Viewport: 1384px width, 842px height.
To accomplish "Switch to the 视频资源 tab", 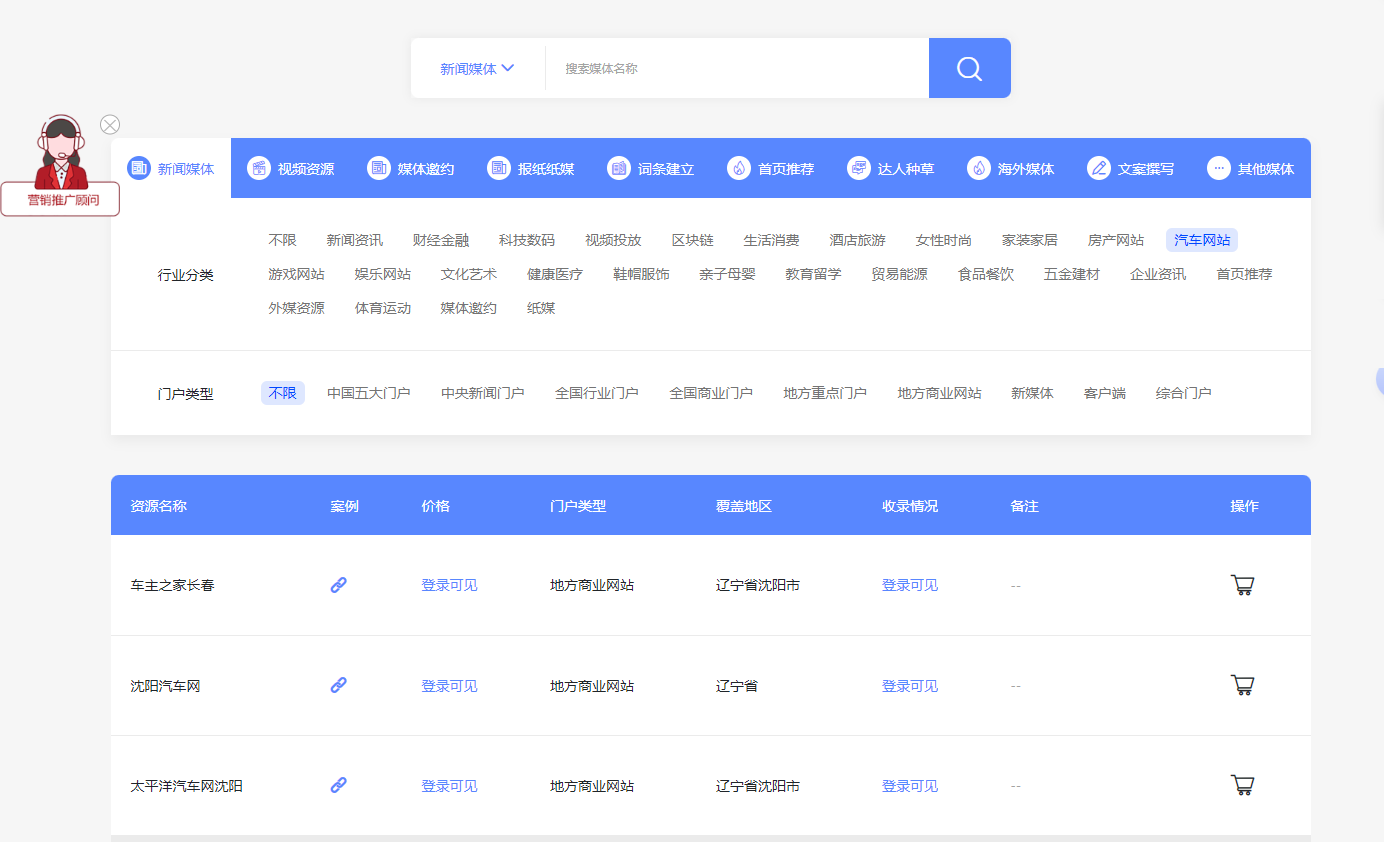I will (x=291, y=169).
